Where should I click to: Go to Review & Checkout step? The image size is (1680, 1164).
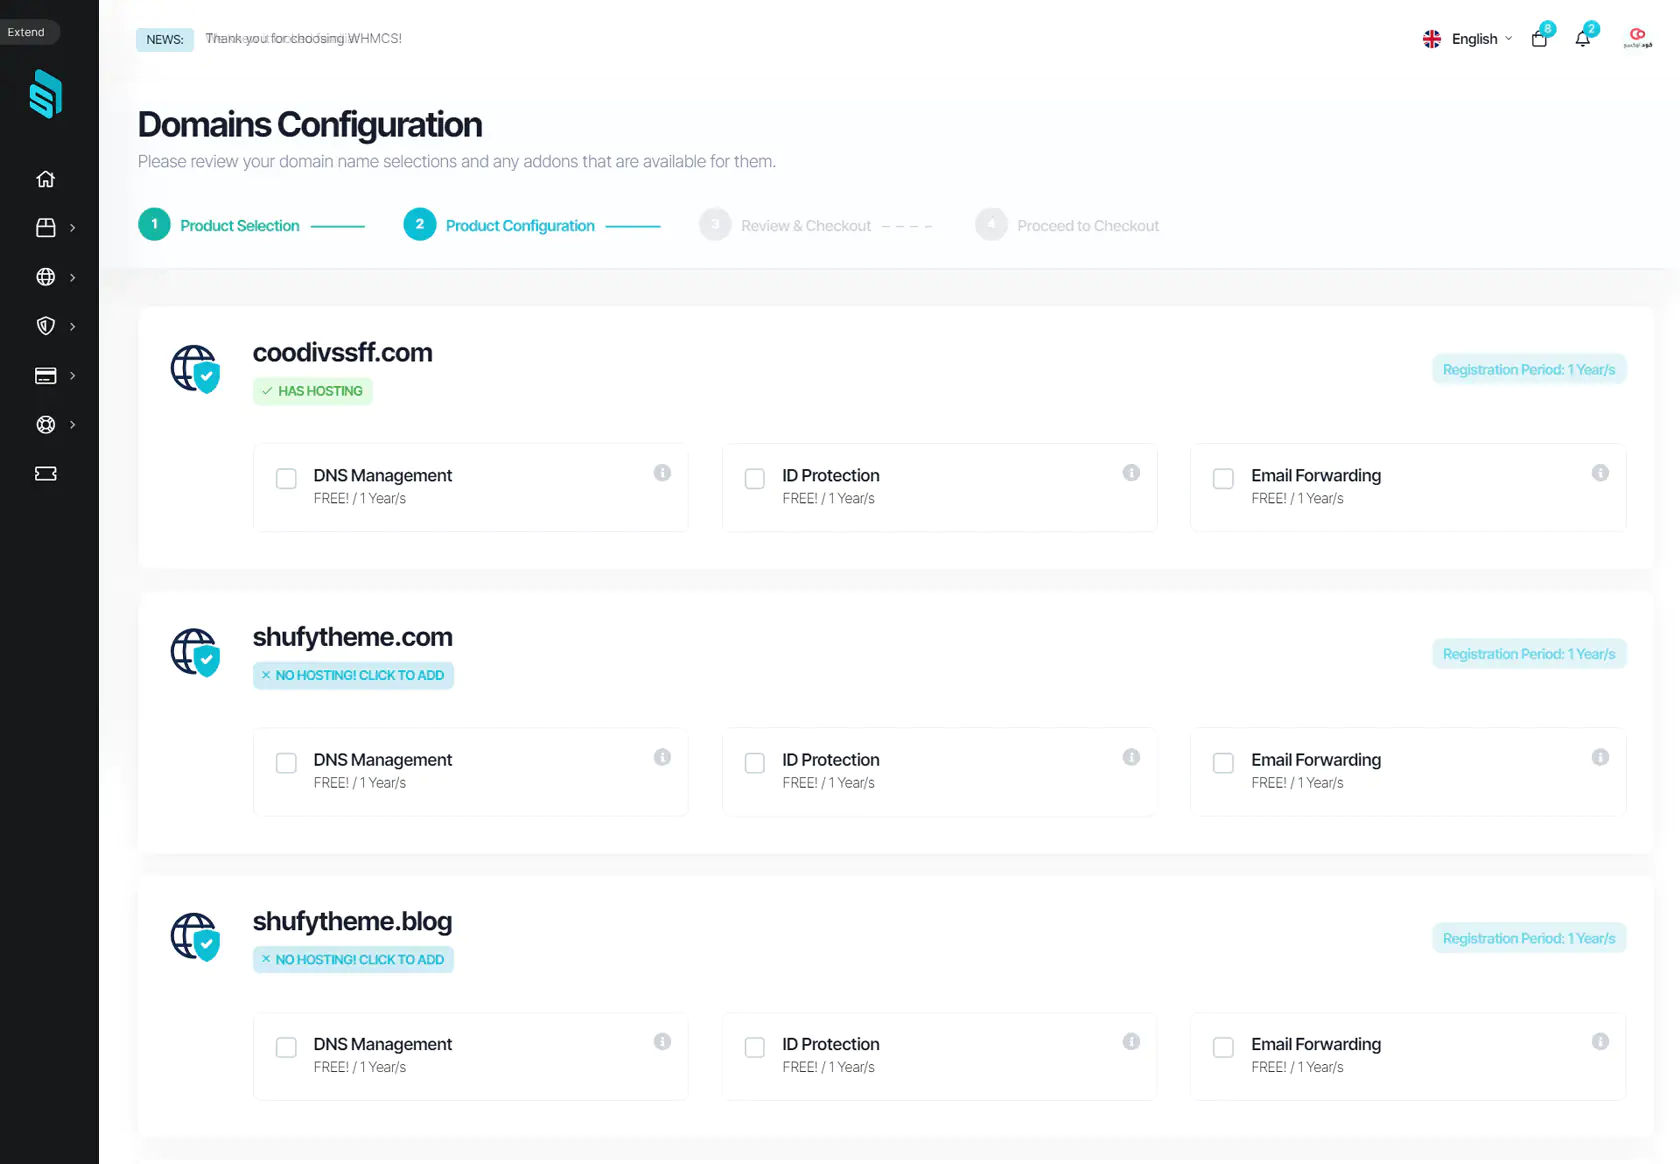(786, 225)
